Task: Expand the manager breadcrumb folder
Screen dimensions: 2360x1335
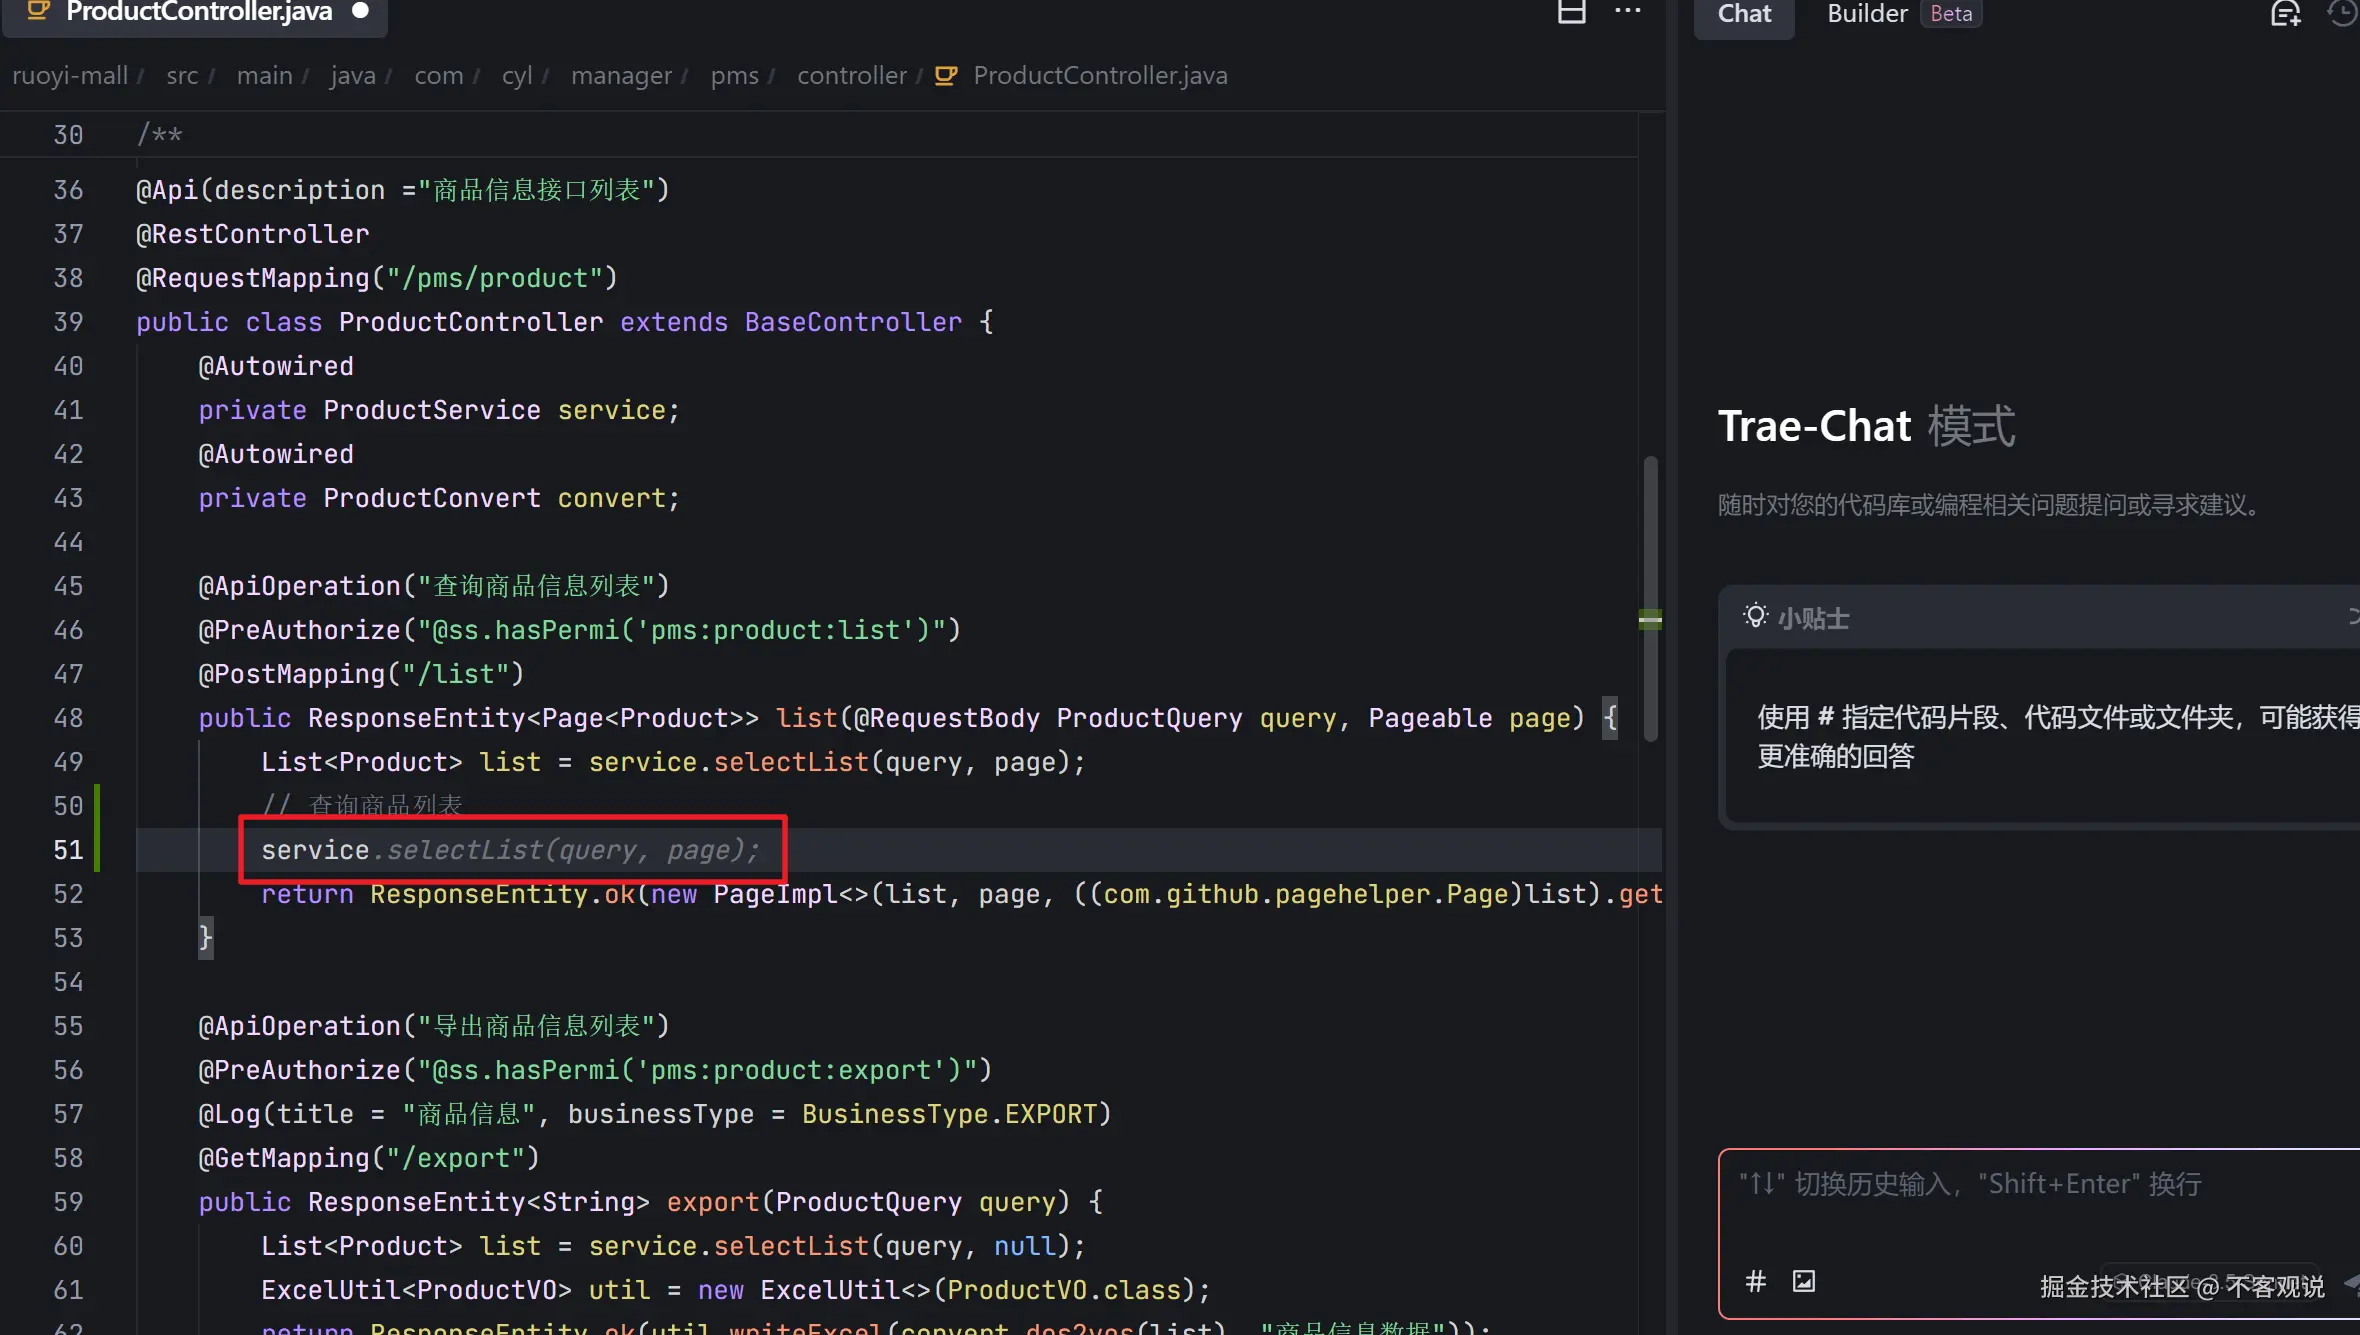Action: click(x=621, y=76)
